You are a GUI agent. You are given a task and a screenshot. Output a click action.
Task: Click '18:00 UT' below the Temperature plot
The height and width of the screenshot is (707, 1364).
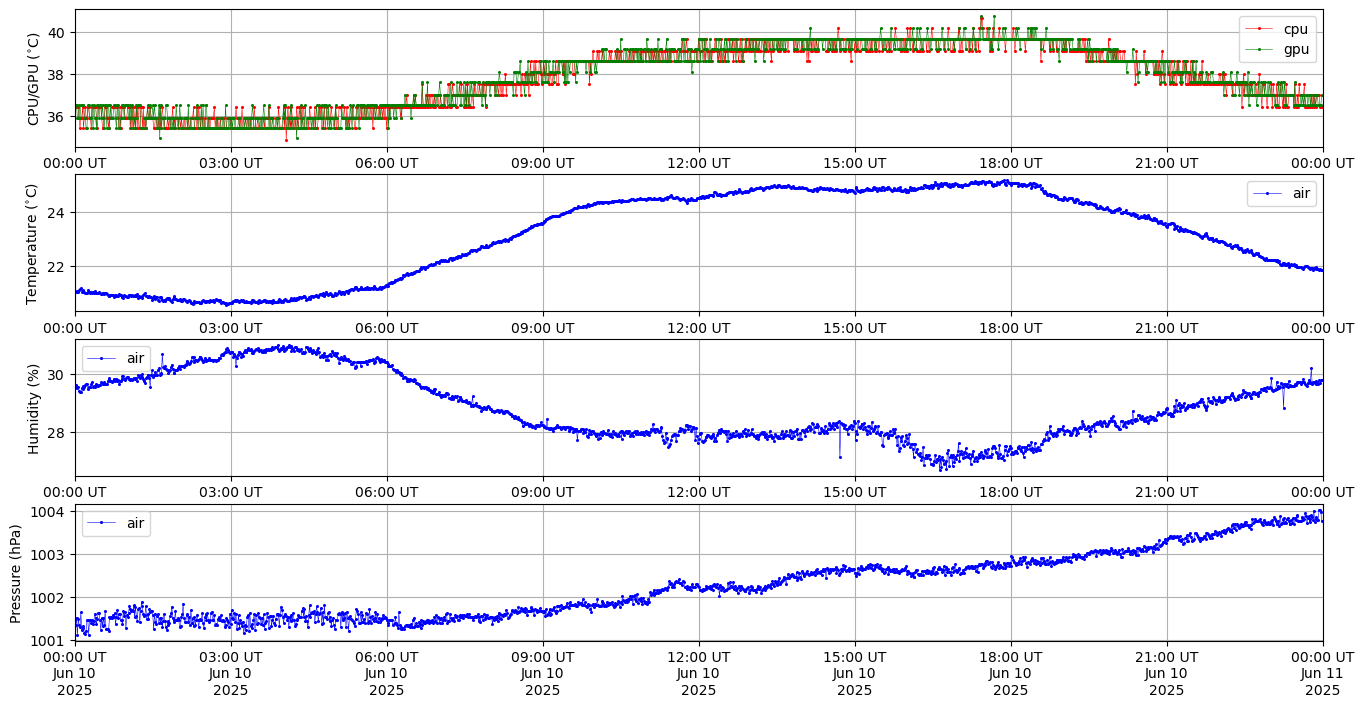pyautogui.click(x=1011, y=328)
